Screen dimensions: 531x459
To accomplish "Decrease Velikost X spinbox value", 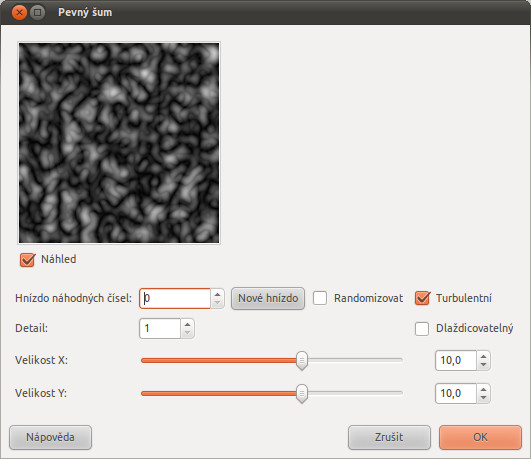I will coord(483,364).
